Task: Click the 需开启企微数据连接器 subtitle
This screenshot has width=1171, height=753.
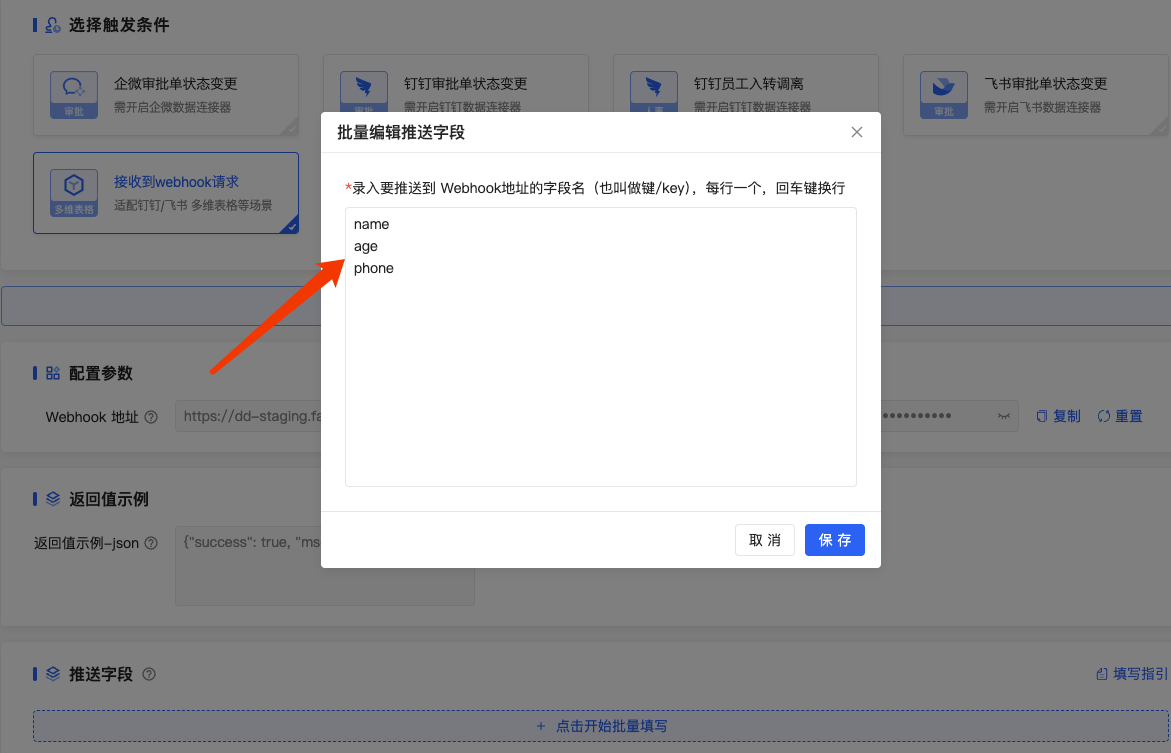Action: (173, 108)
